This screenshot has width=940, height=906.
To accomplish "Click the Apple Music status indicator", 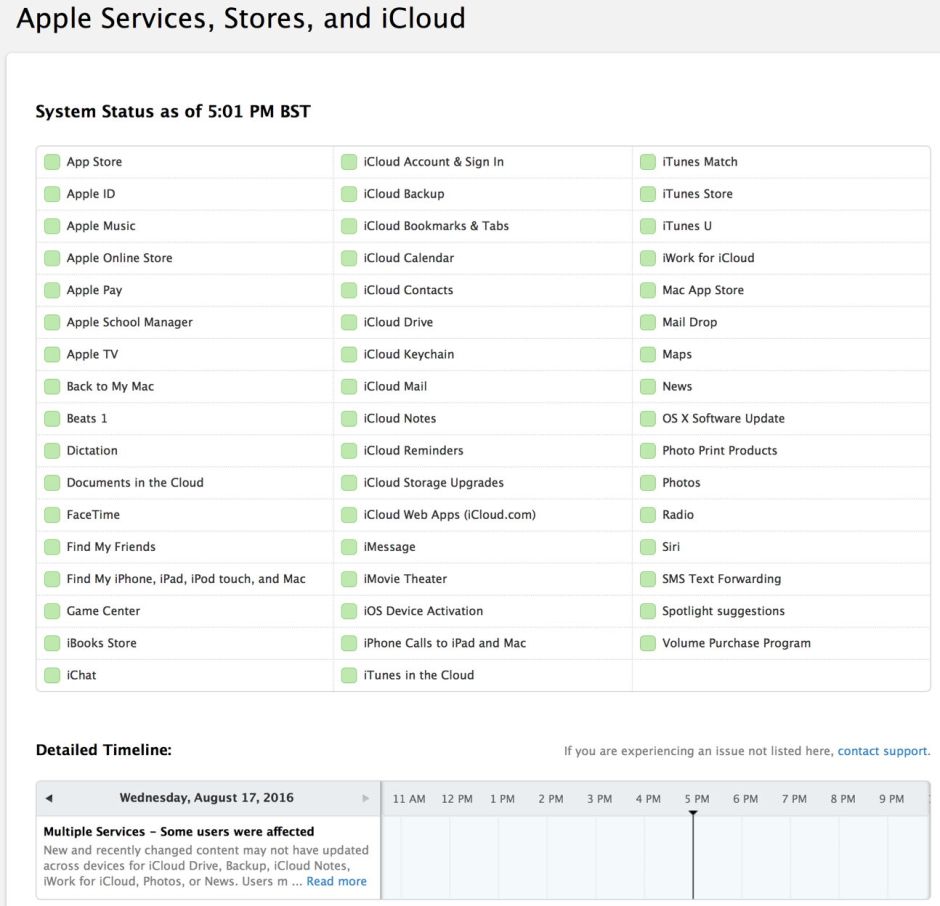I will (51, 225).
